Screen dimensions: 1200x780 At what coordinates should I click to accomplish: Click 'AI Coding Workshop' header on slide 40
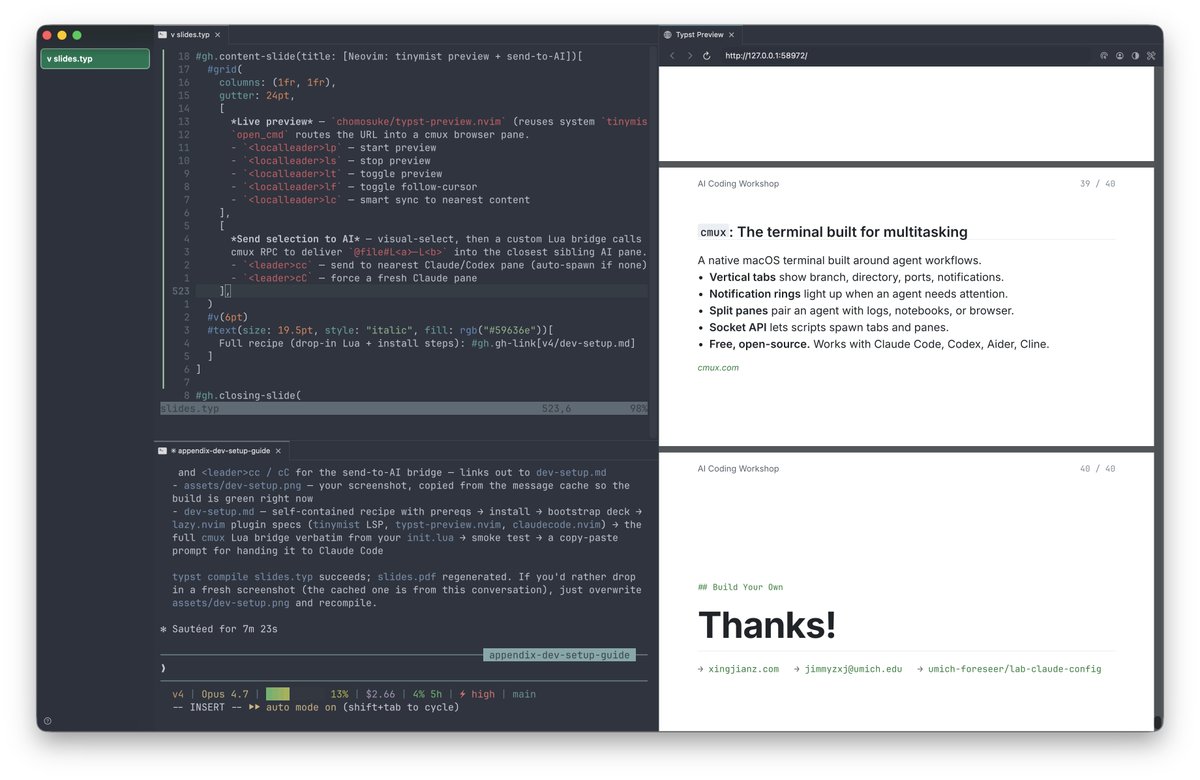pyautogui.click(x=738, y=469)
